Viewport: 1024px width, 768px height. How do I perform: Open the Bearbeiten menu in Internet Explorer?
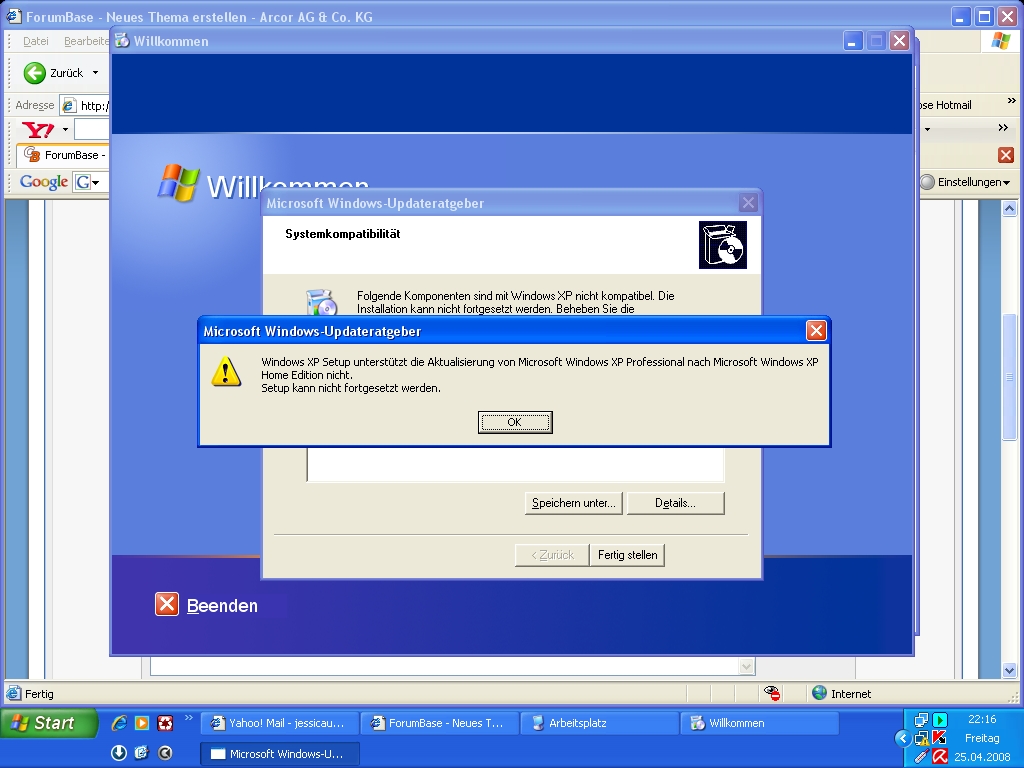click(86, 41)
